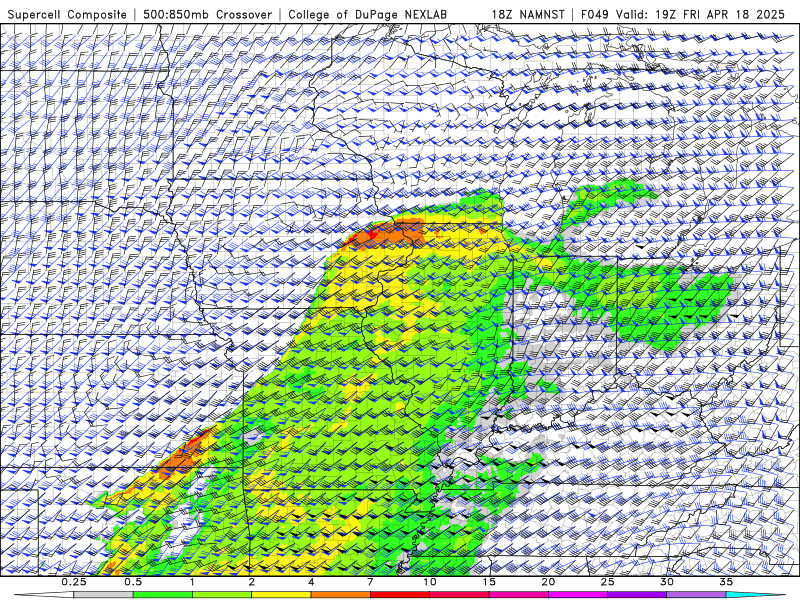The width and height of the screenshot is (800, 600).
Task: Select the cyan above-35 color bar arrow
Action: click(x=755, y=595)
